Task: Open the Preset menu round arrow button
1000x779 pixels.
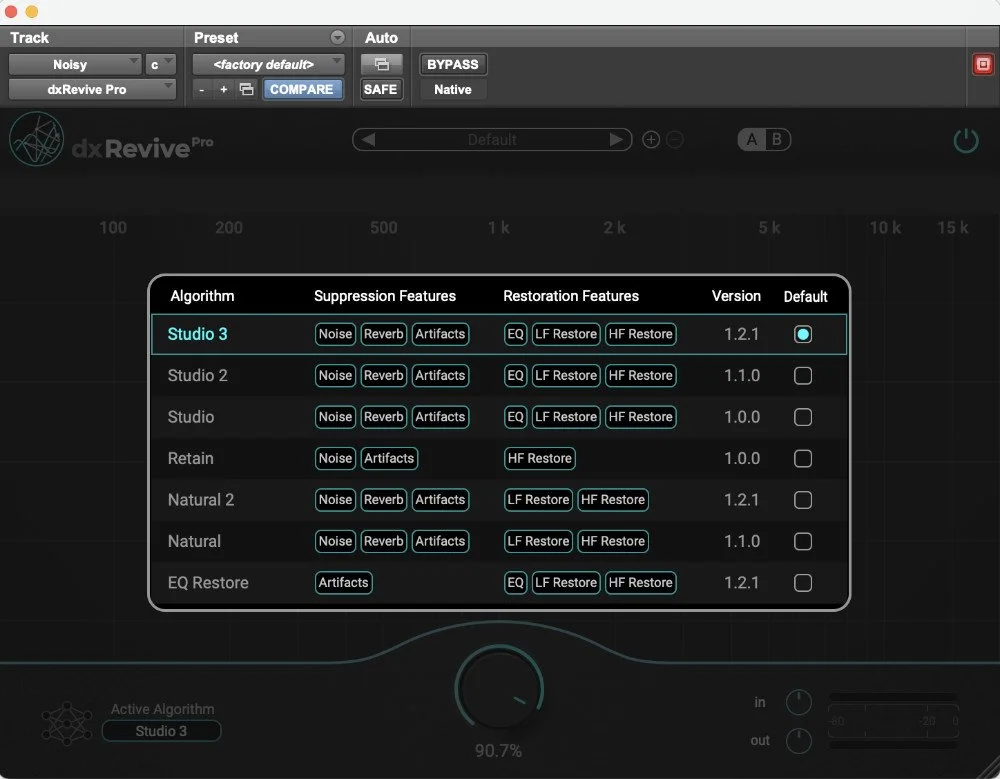Action: point(337,38)
